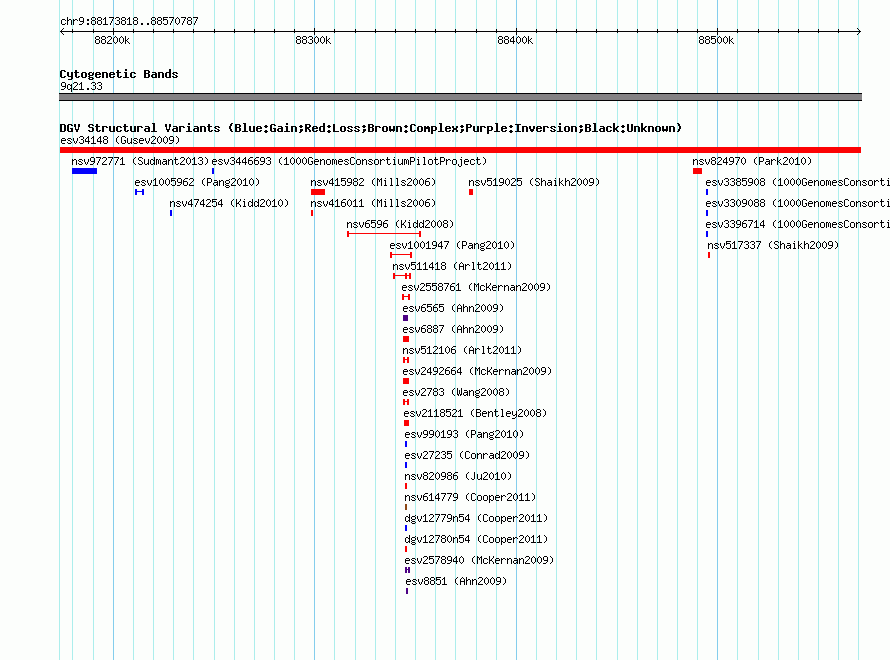890x660 pixels.
Task: Click nsv517337 (Shaikh2009) label
Action: [773, 245]
